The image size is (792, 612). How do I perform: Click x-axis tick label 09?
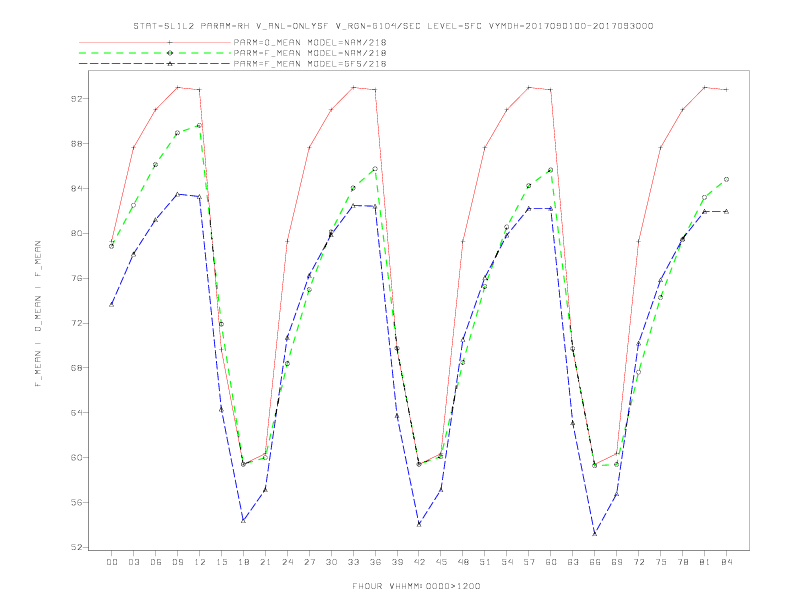click(177, 562)
